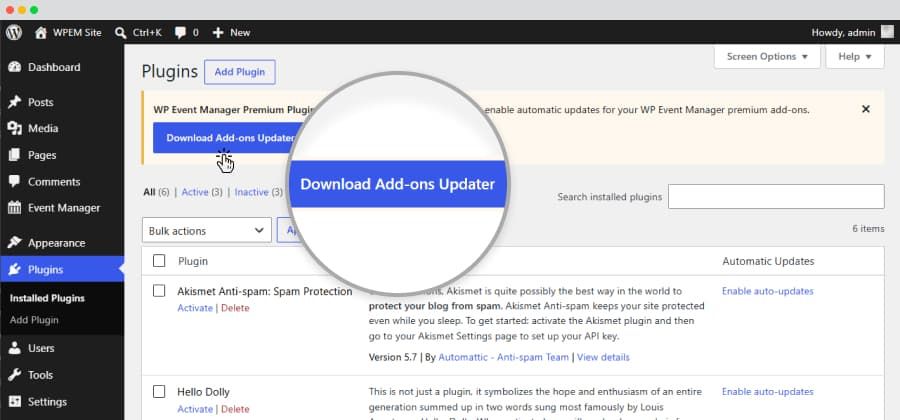Image resolution: width=900 pixels, height=420 pixels.
Task: Click the admin avatar next to Howdy
Action: point(887,32)
